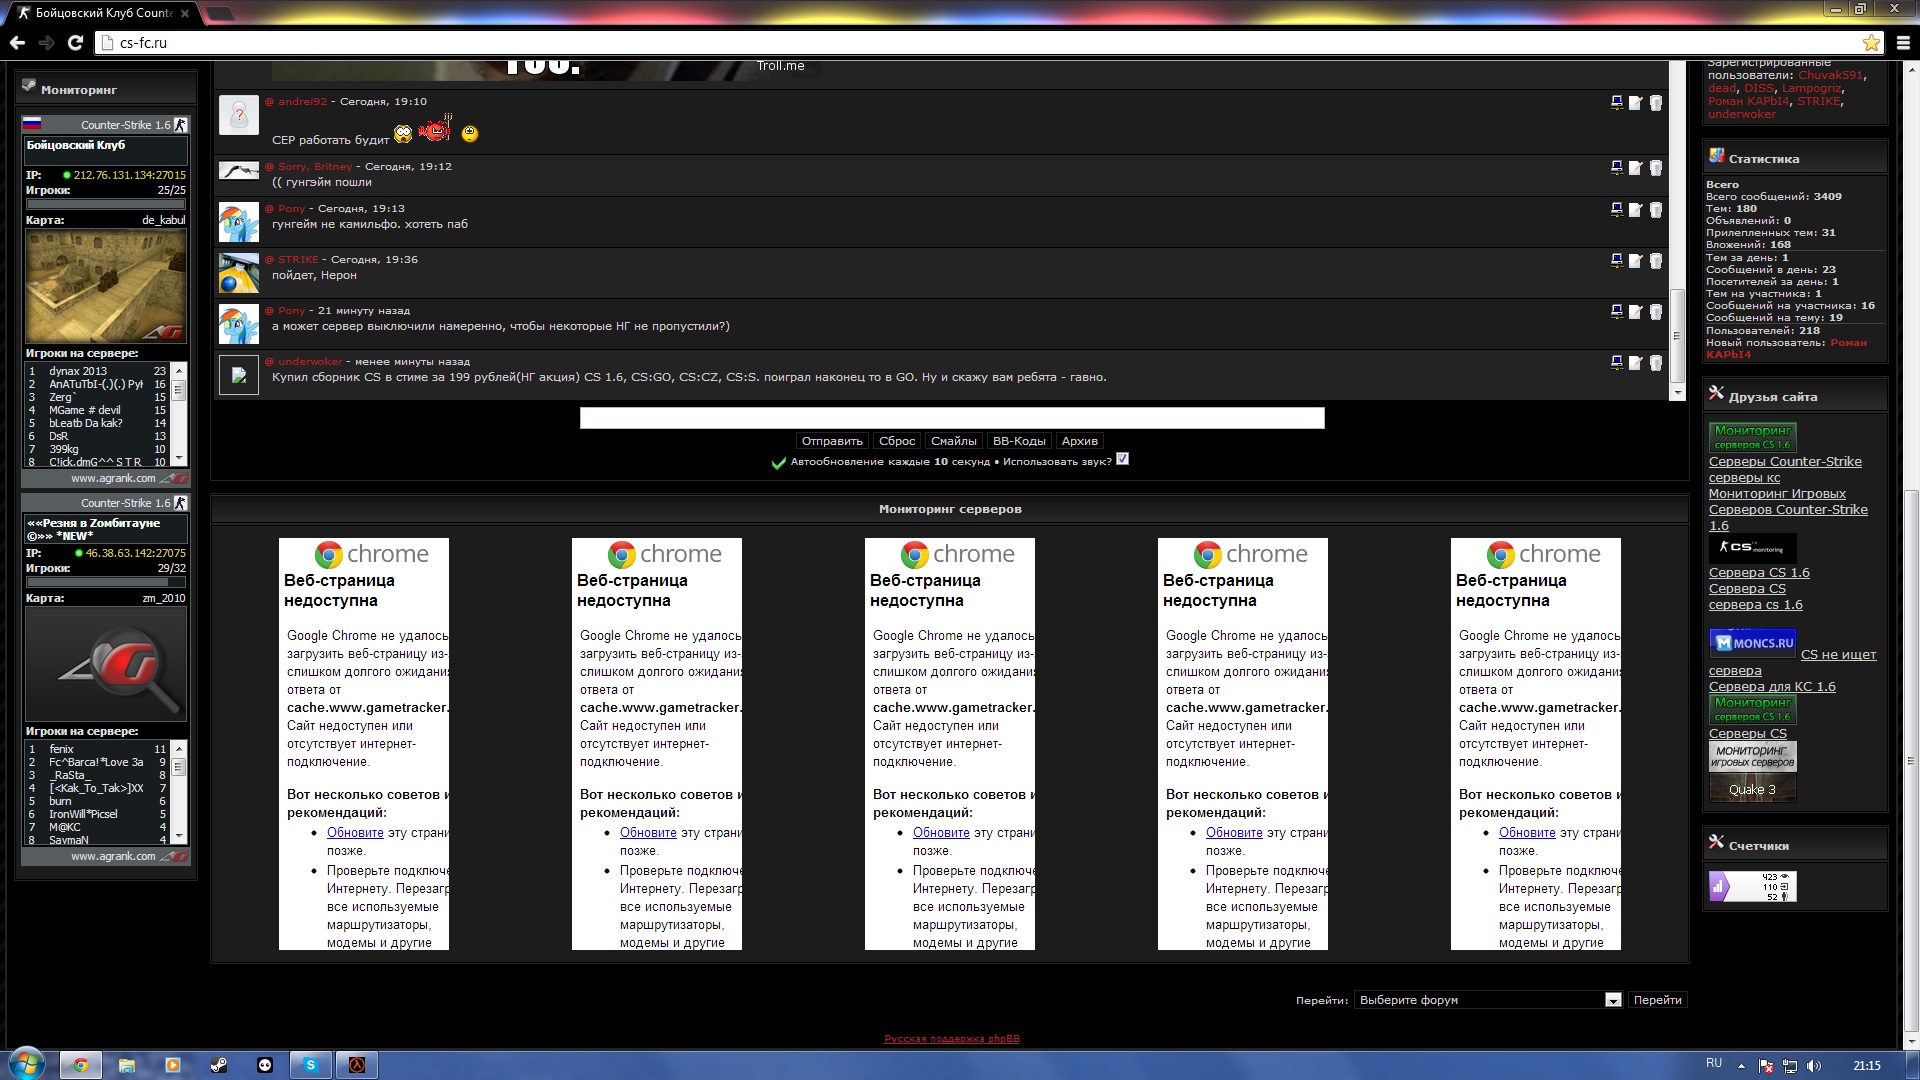
Task: Click the 'Отправить' button
Action: tap(832, 441)
